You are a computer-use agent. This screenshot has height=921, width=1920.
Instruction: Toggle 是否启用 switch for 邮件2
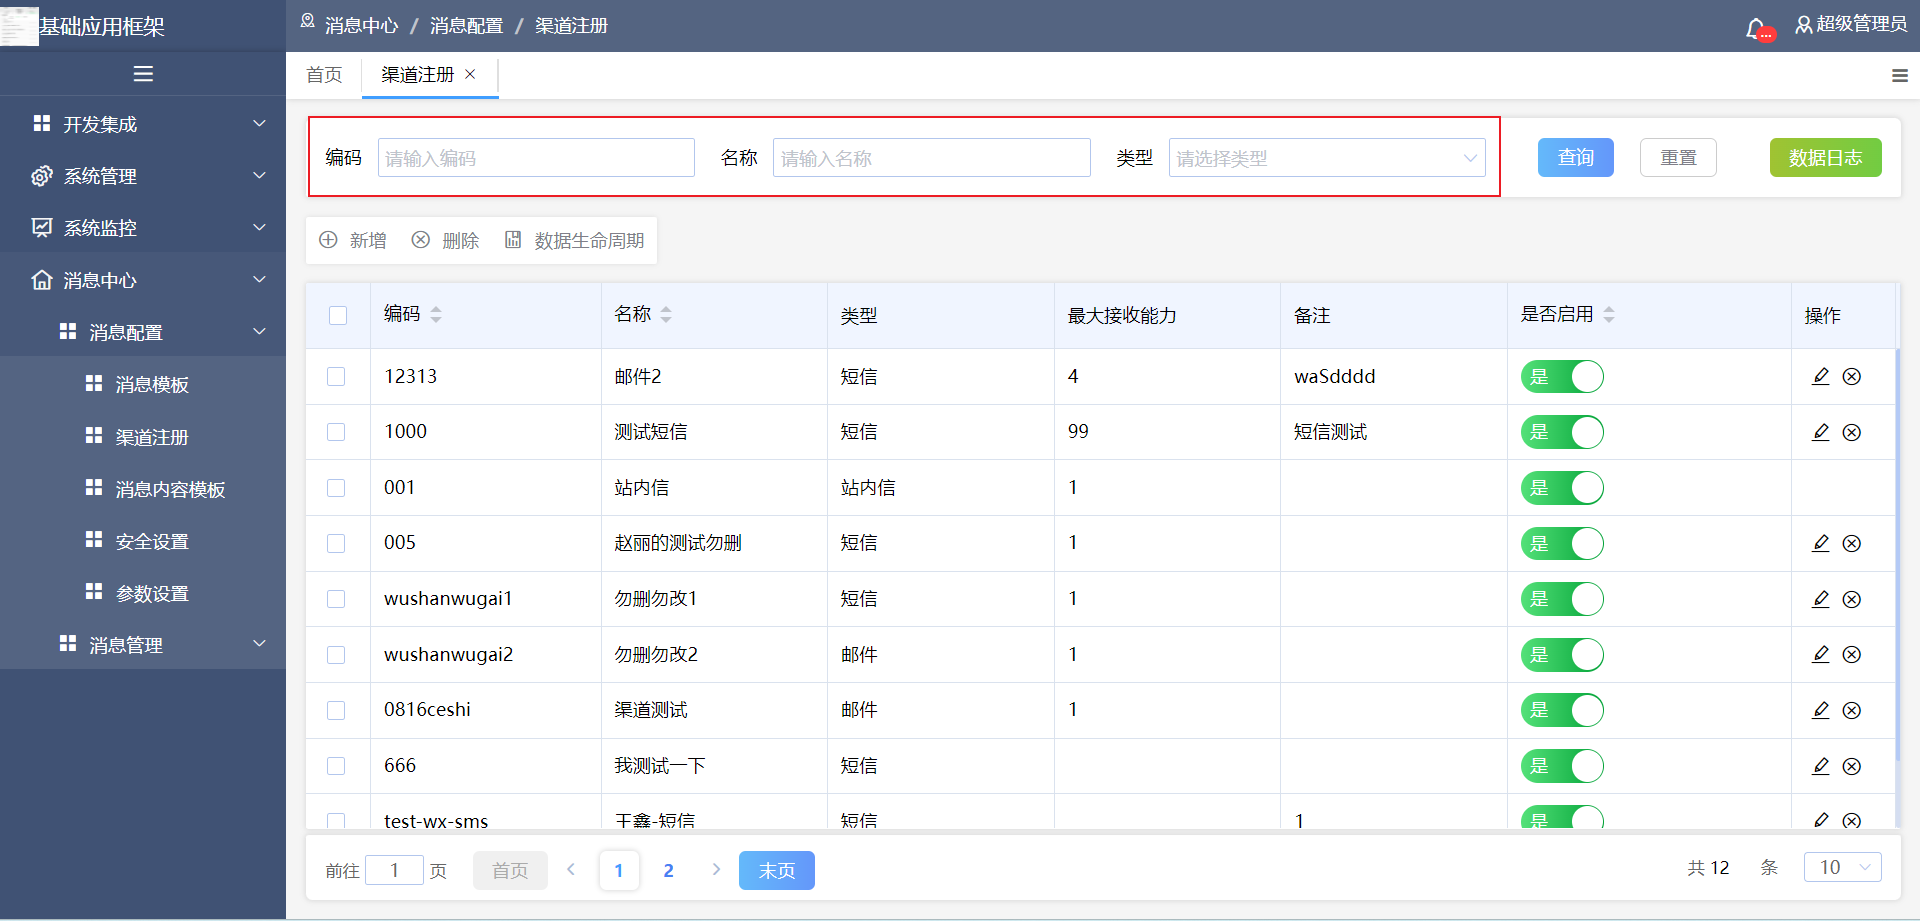[1562, 377]
